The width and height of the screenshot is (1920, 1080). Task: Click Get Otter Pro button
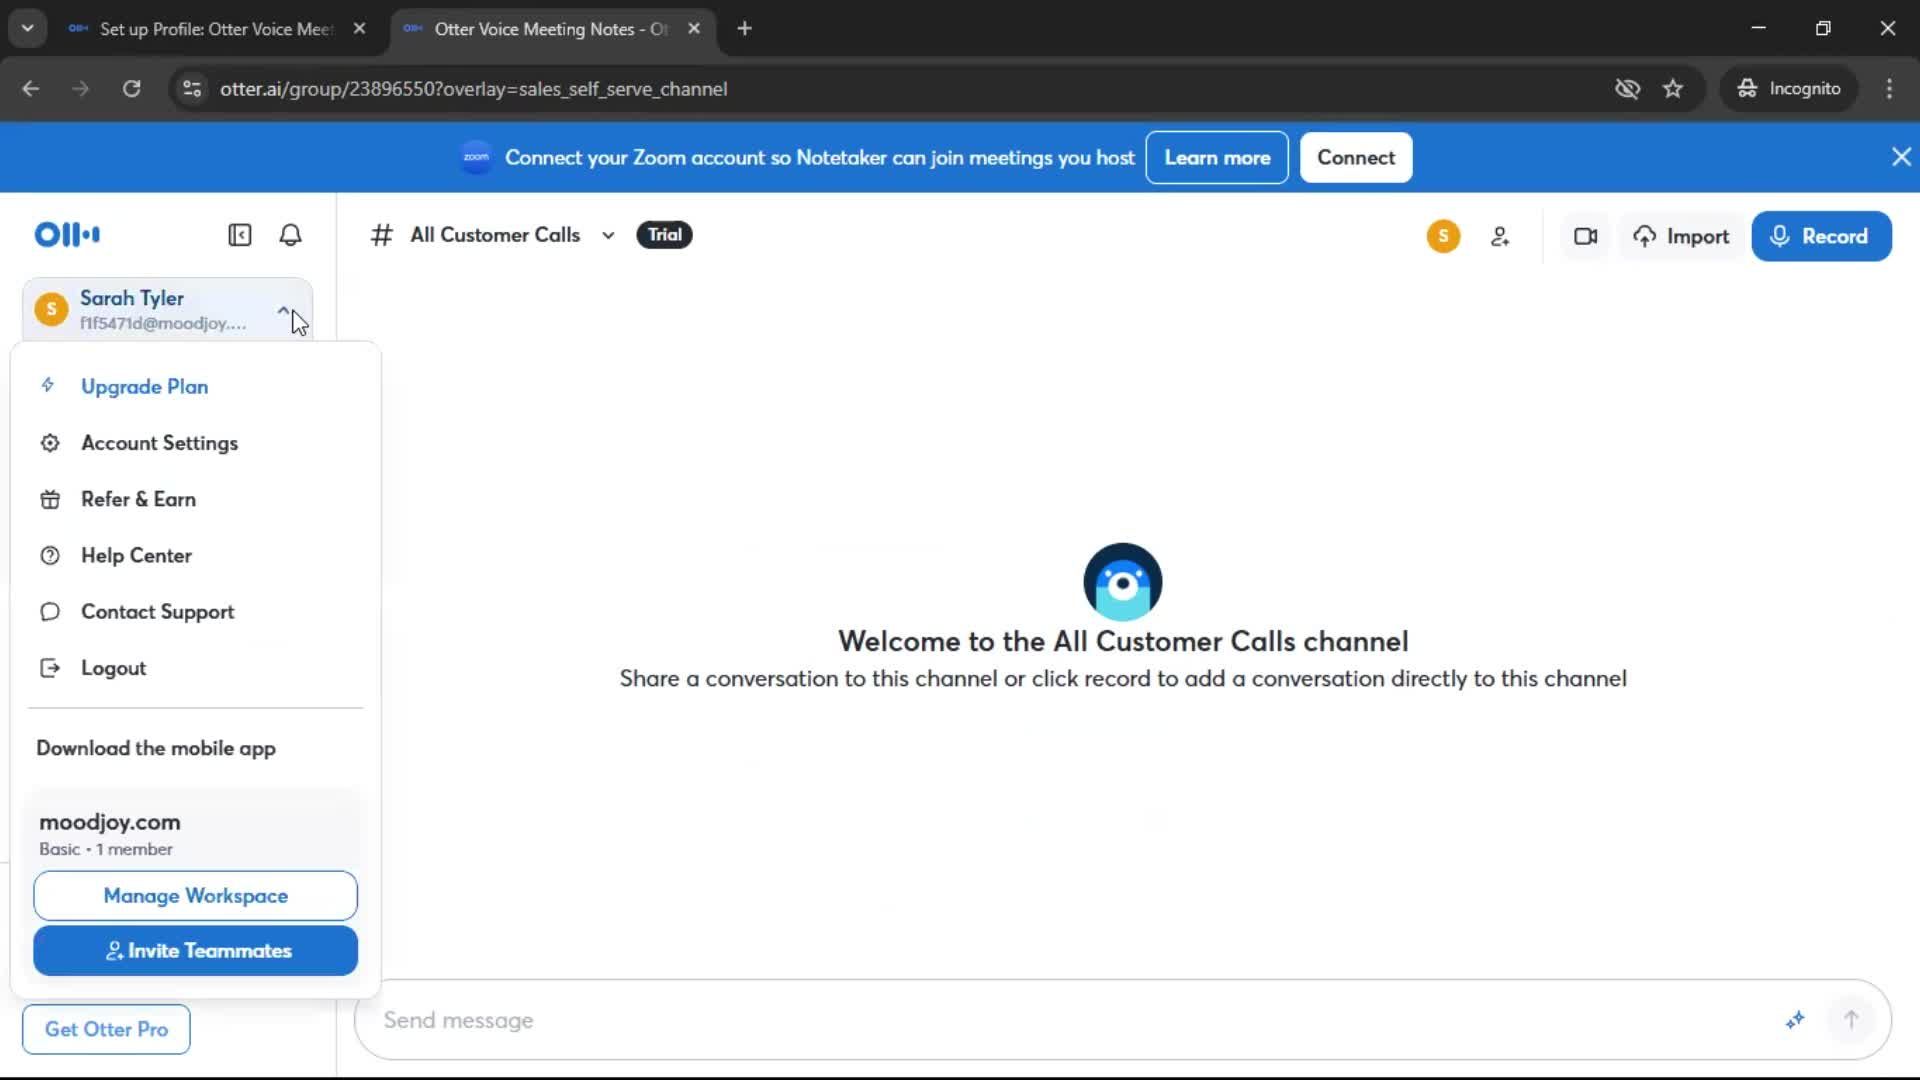[106, 1029]
